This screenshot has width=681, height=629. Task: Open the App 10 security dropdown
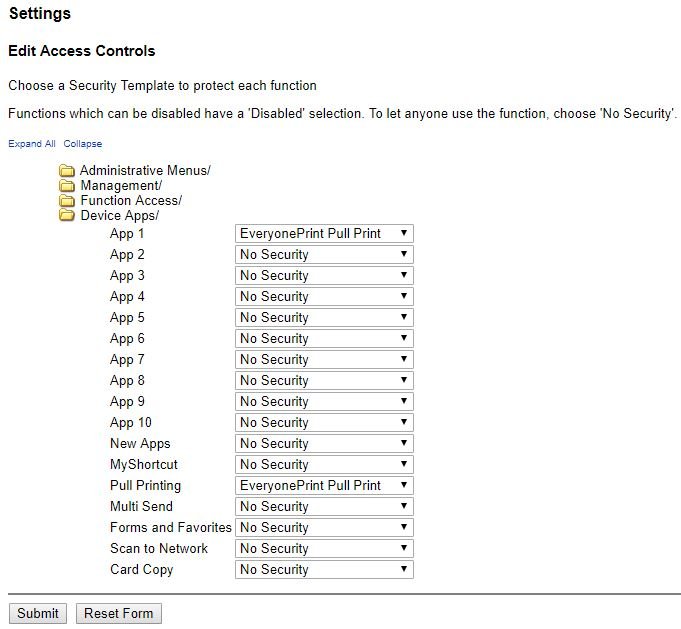pos(324,423)
